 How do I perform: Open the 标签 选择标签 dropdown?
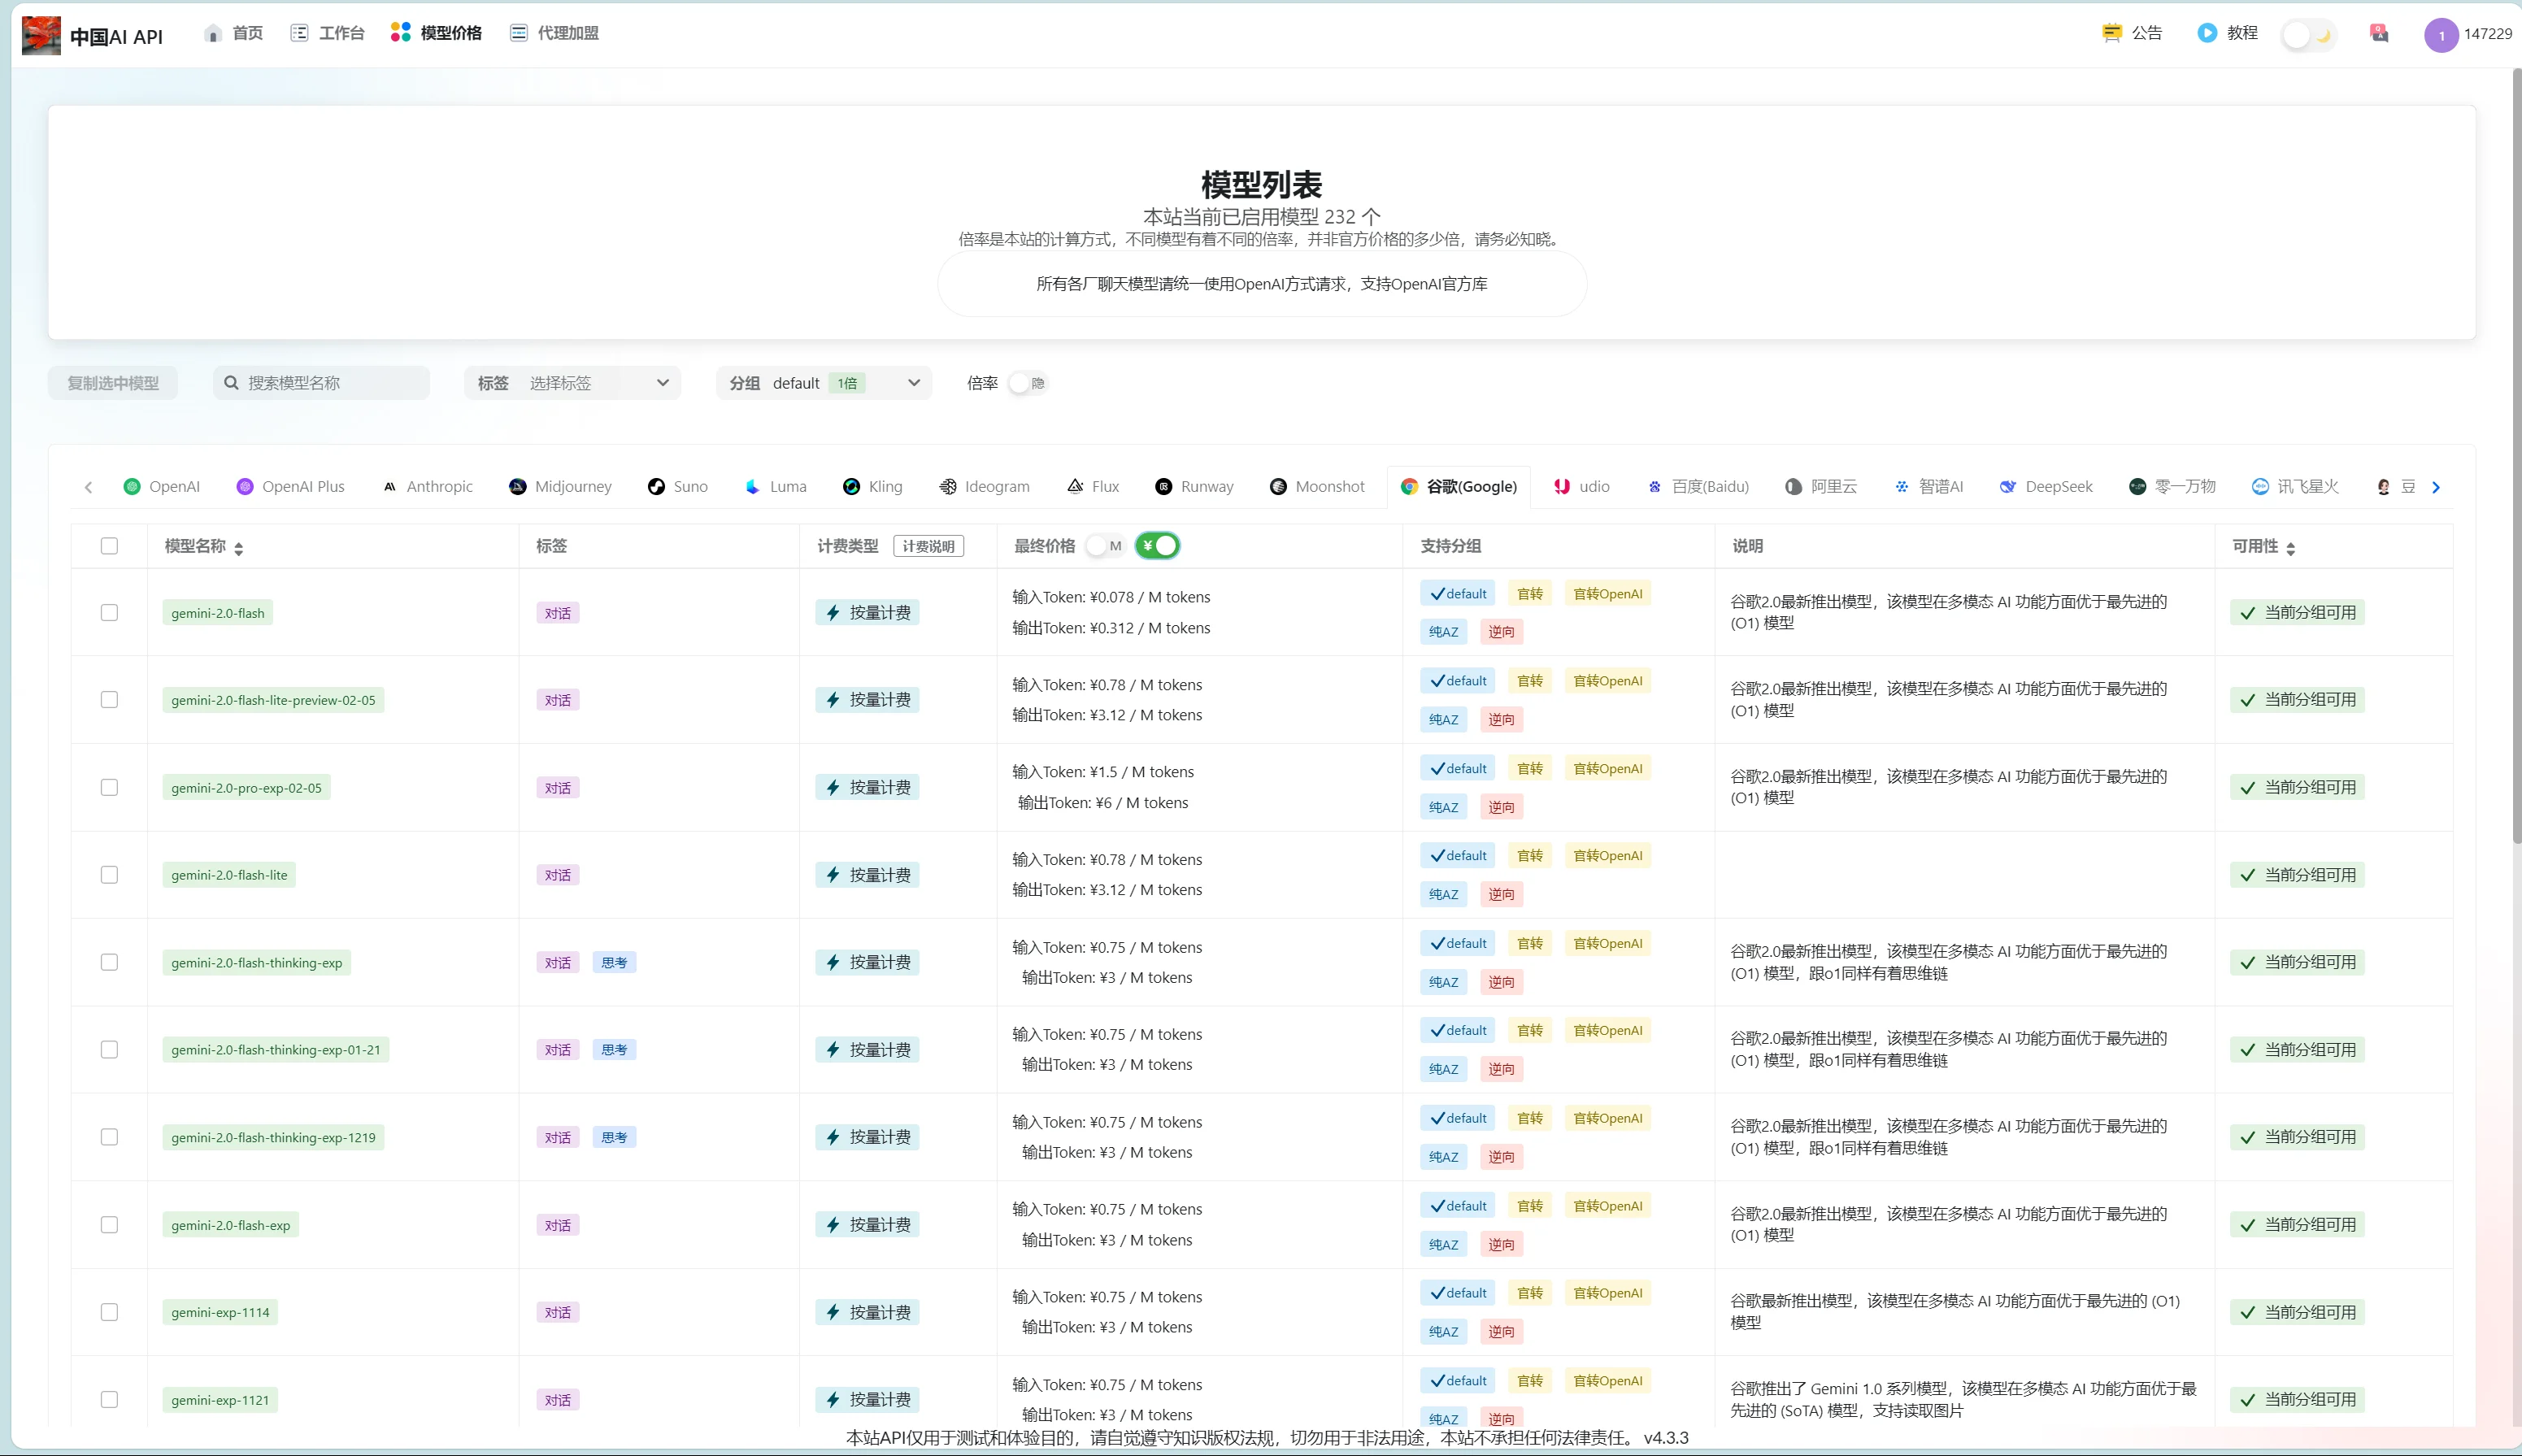(x=572, y=383)
